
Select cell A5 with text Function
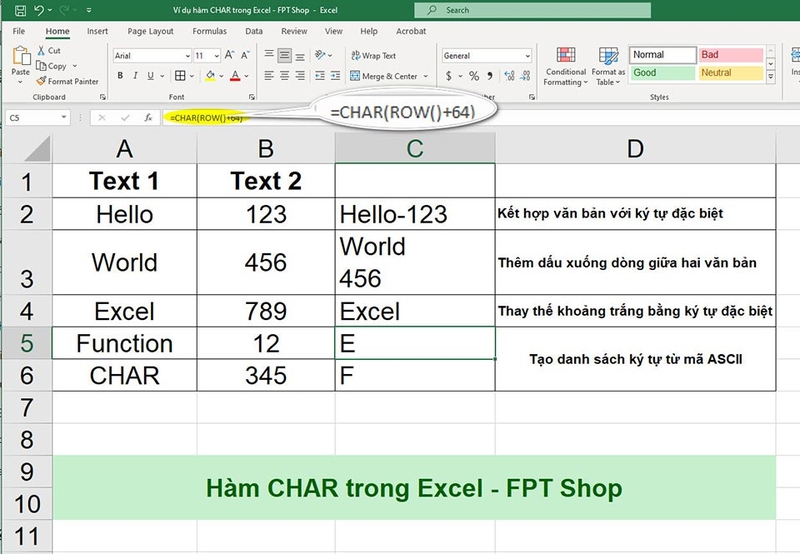(124, 343)
